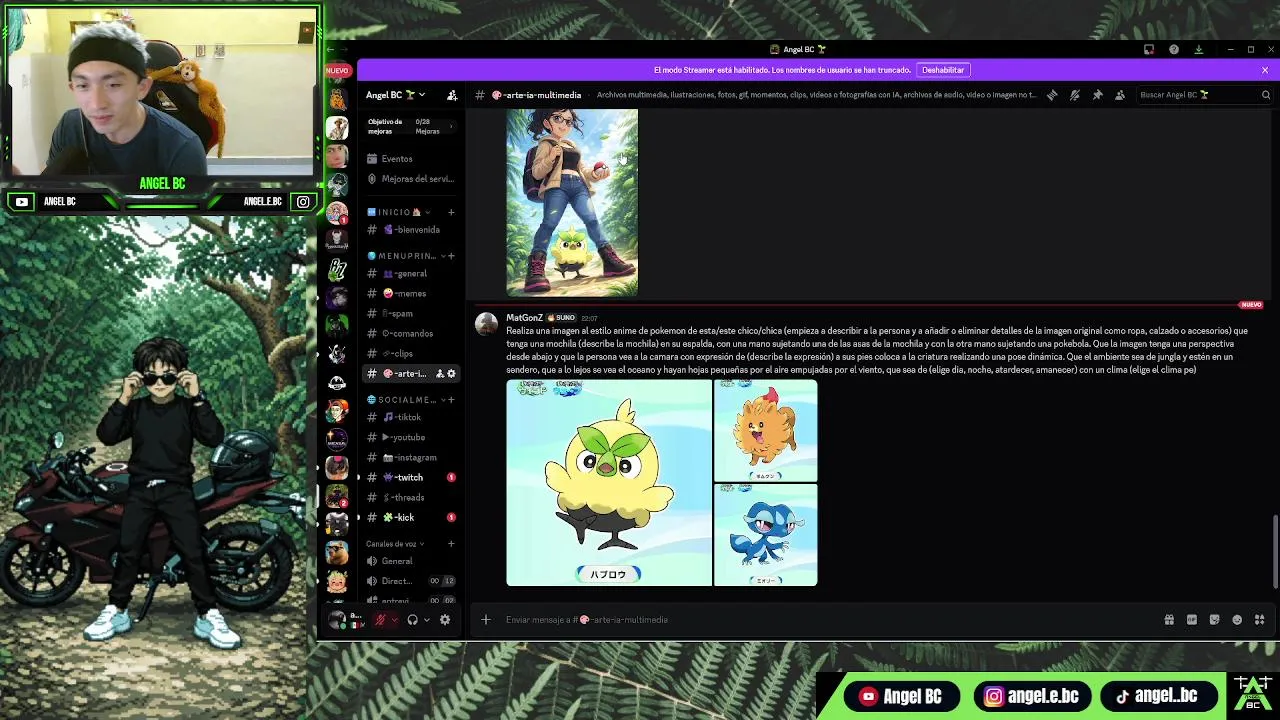Viewport: 1280px width, 720px height.
Task: Open the memes channel
Action: [x=410, y=294]
